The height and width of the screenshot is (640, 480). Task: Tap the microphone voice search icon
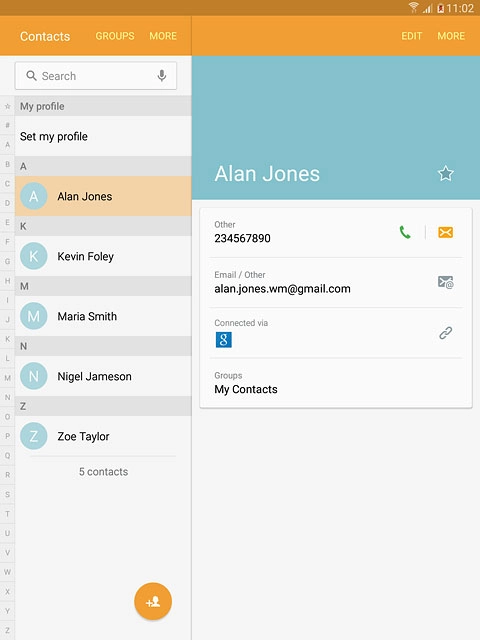[162, 76]
